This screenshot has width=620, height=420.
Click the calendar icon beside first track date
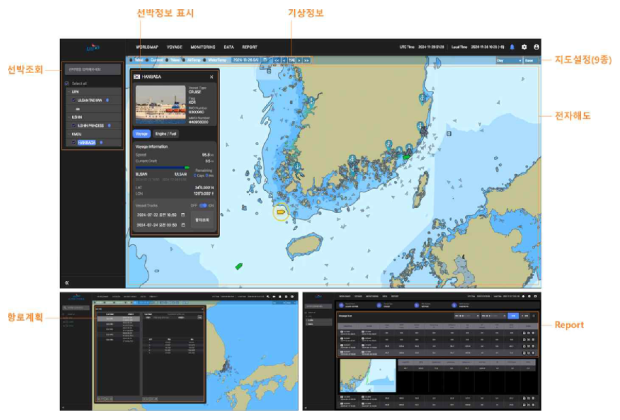183,214
